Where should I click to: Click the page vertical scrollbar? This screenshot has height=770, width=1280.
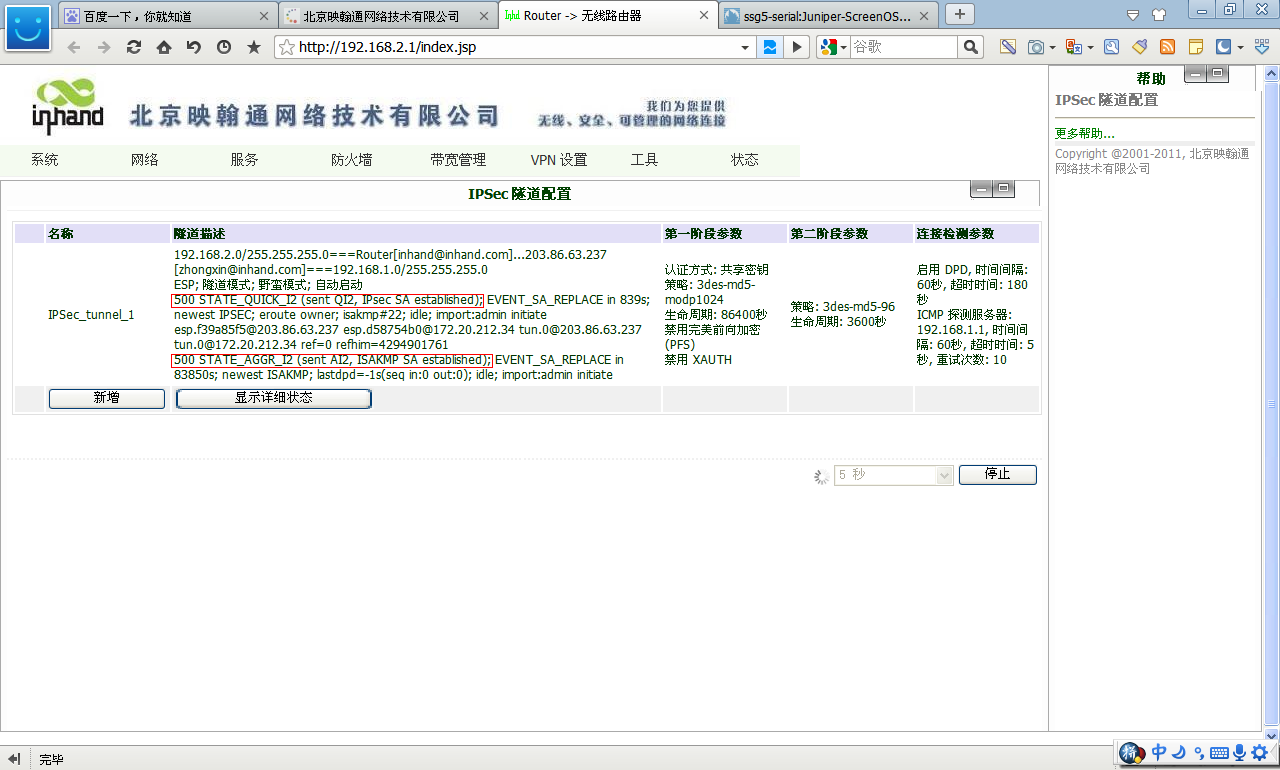[1272, 400]
